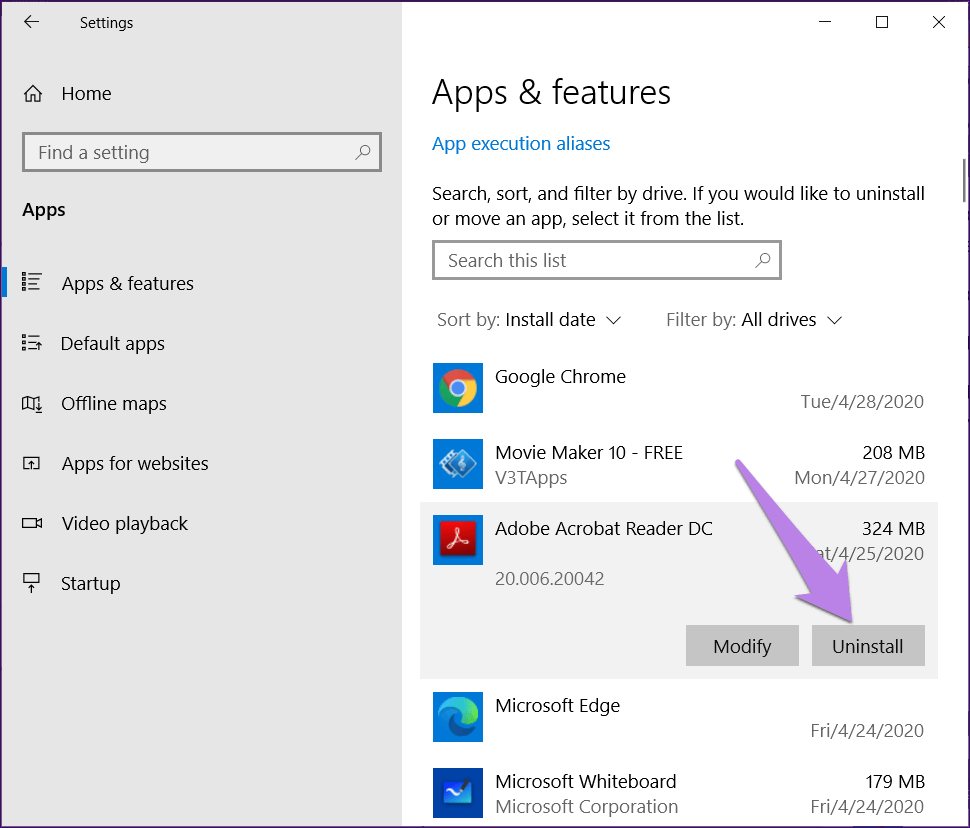This screenshot has height=828, width=970.
Task: Maximize the Settings window
Action: pyautogui.click(x=882, y=22)
